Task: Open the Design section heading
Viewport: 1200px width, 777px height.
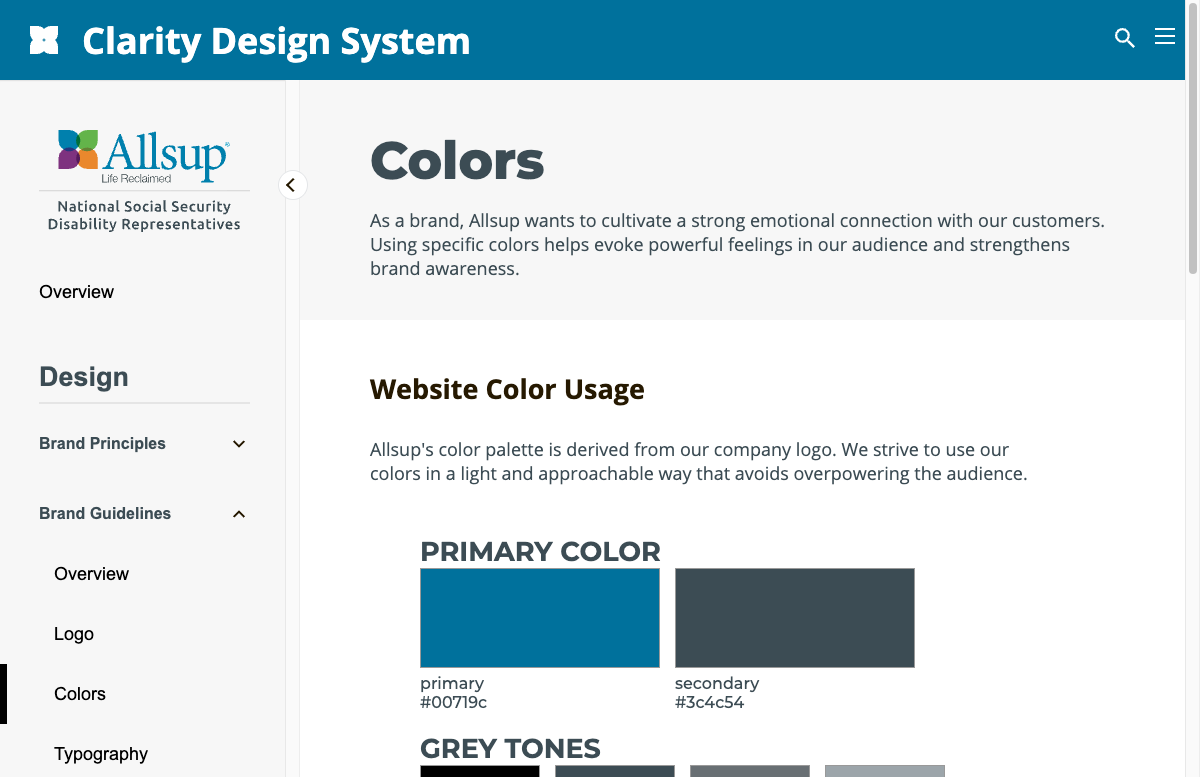Action: (x=83, y=377)
